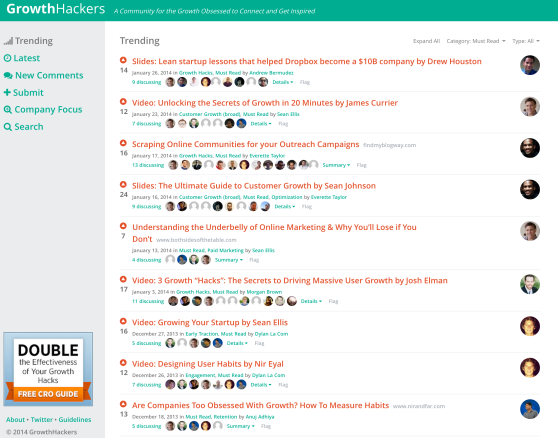Open Early Traction category link

[201, 334]
